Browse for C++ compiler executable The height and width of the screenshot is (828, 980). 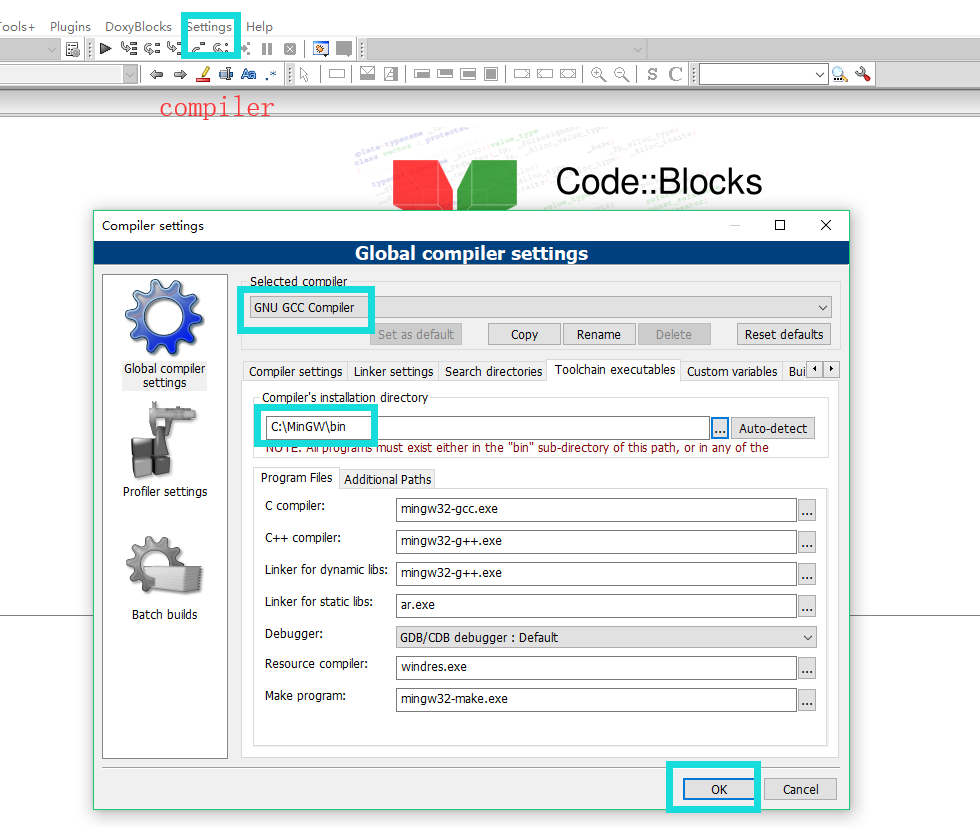pyautogui.click(x=807, y=542)
